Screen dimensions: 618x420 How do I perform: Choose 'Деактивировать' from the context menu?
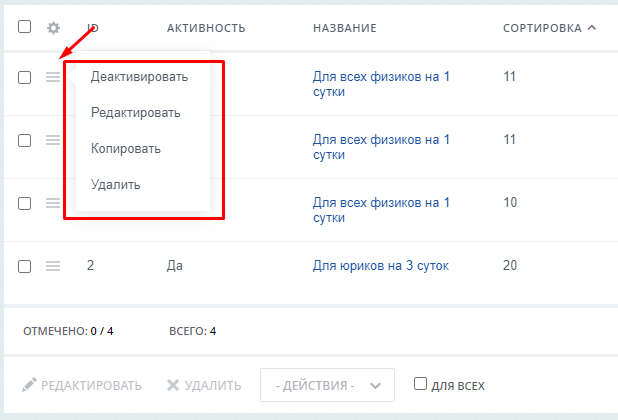140,77
